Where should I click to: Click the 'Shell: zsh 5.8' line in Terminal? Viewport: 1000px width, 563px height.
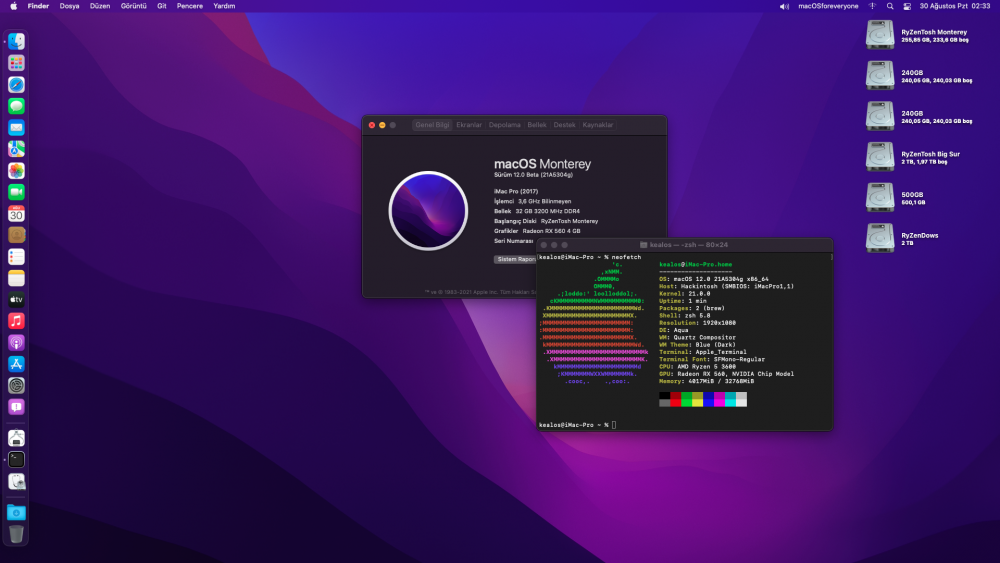pyautogui.click(x=684, y=316)
